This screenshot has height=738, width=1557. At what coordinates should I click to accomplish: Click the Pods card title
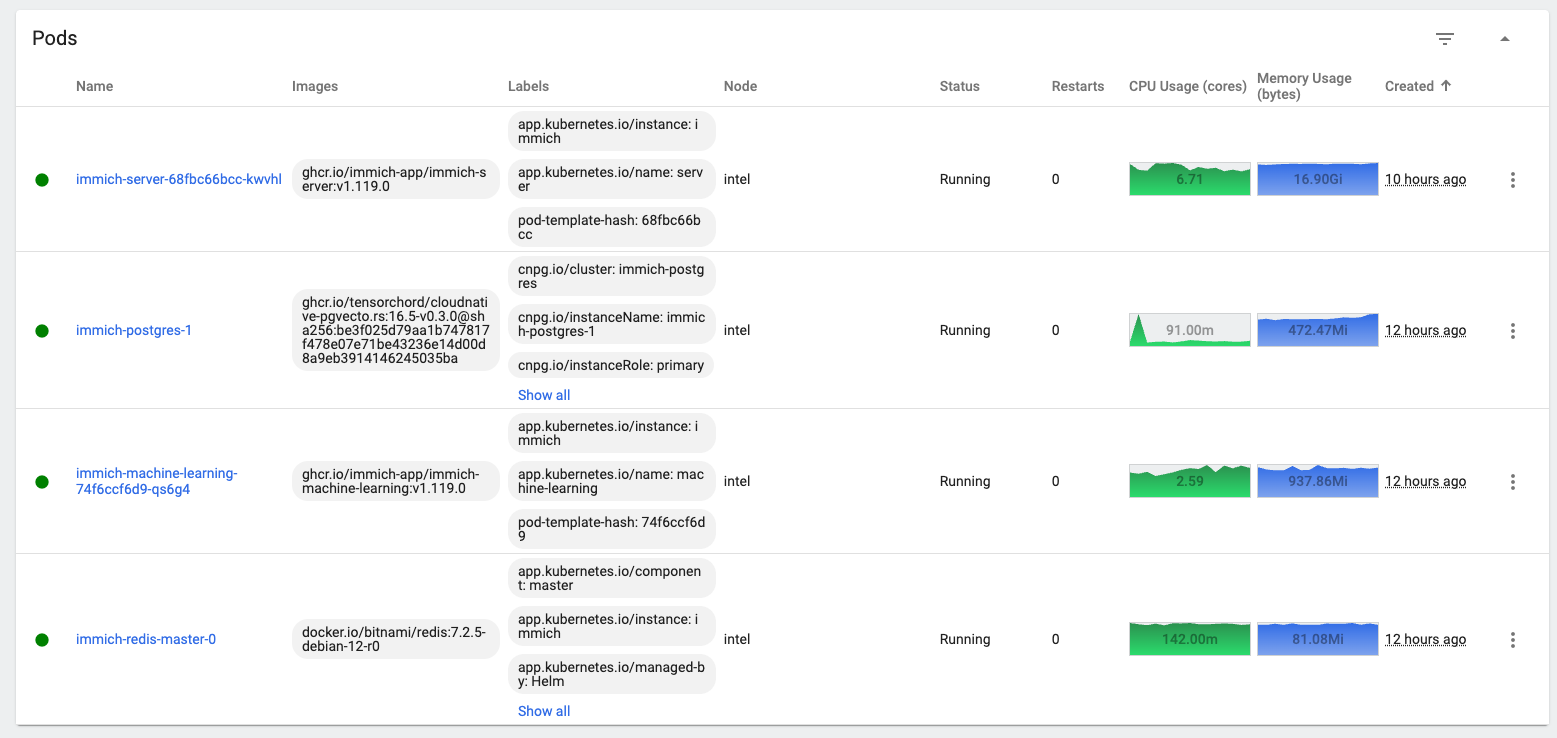55,39
